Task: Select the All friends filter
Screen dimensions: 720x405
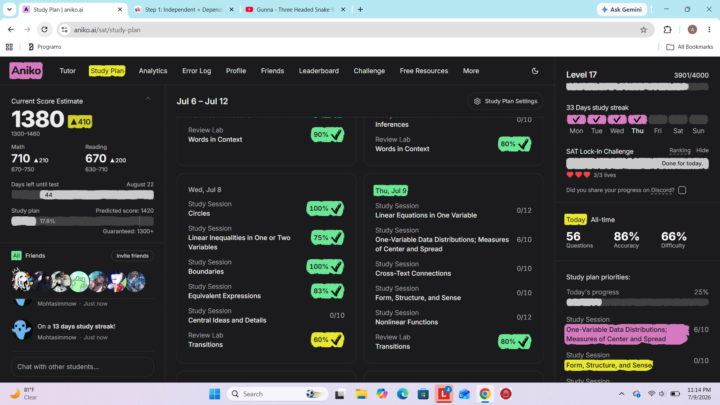Action: click(x=16, y=256)
